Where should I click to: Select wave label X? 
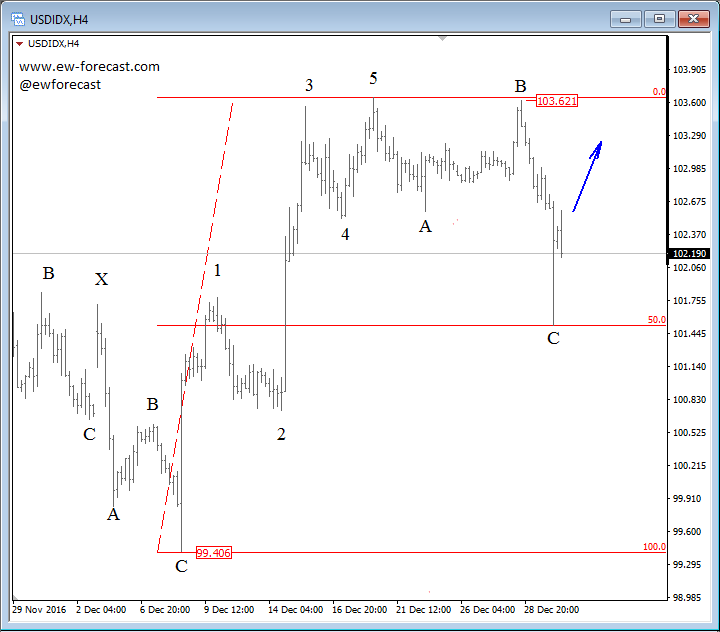click(101, 279)
